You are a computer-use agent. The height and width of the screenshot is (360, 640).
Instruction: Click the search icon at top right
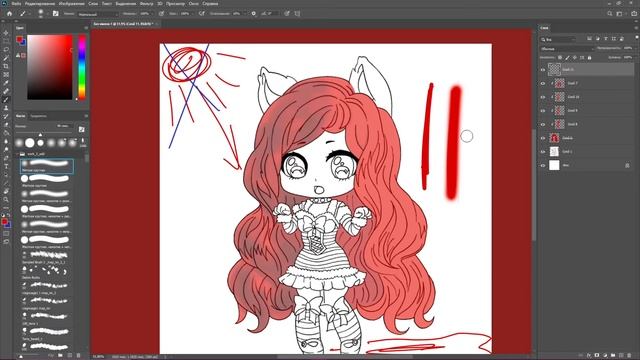click(610, 13)
